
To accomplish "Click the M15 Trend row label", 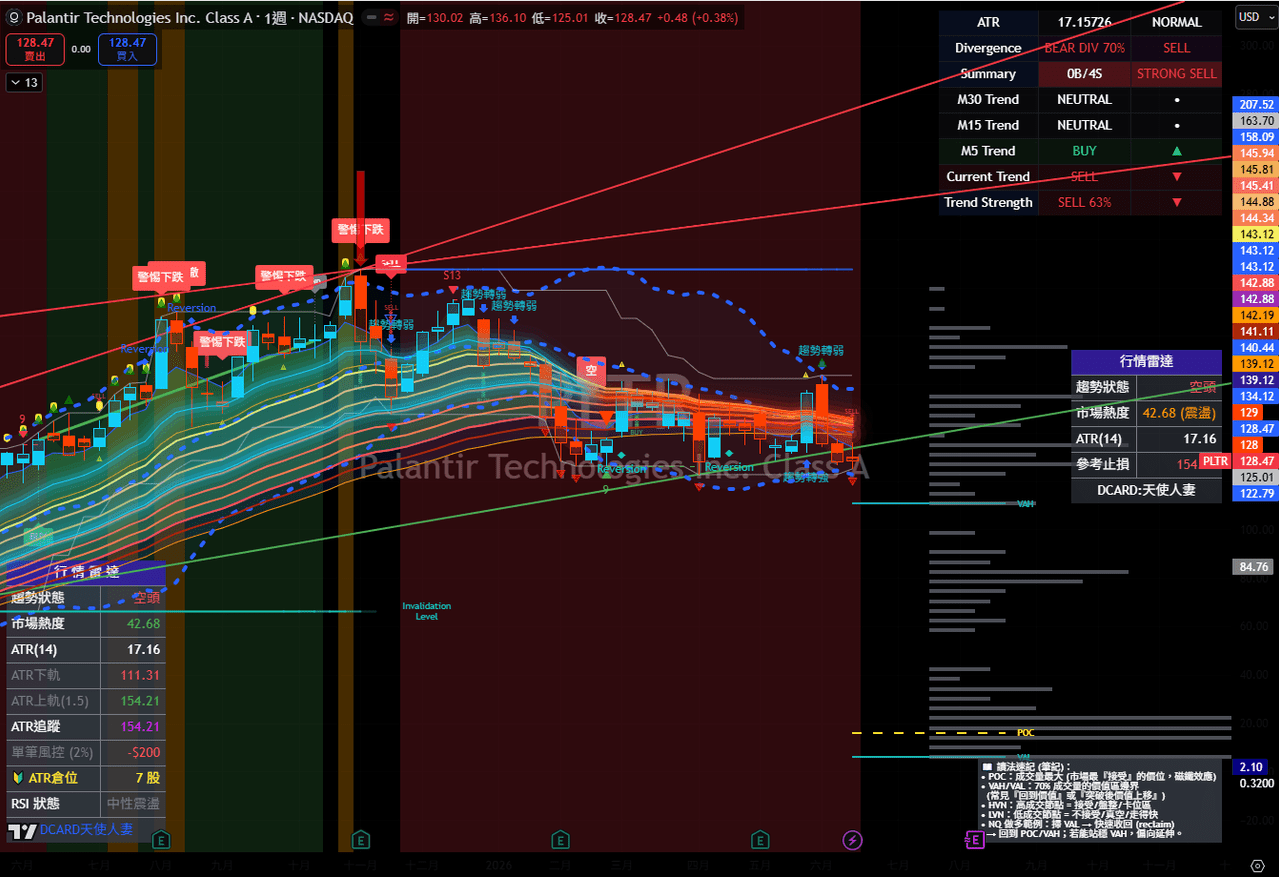I will coord(988,125).
